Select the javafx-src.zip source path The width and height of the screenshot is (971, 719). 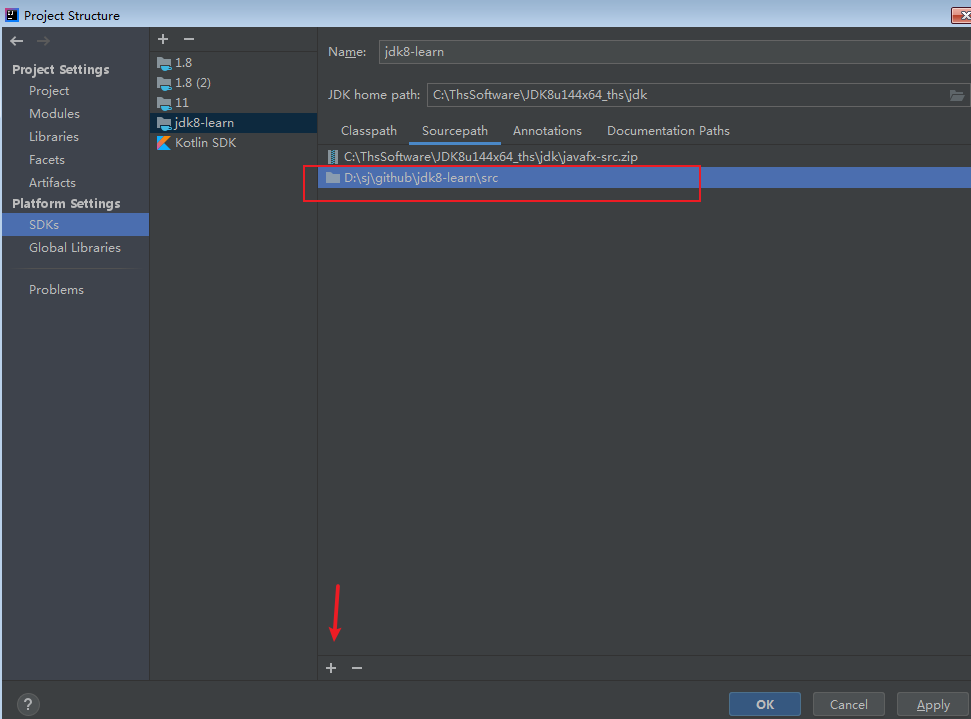[x=644, y=157]
